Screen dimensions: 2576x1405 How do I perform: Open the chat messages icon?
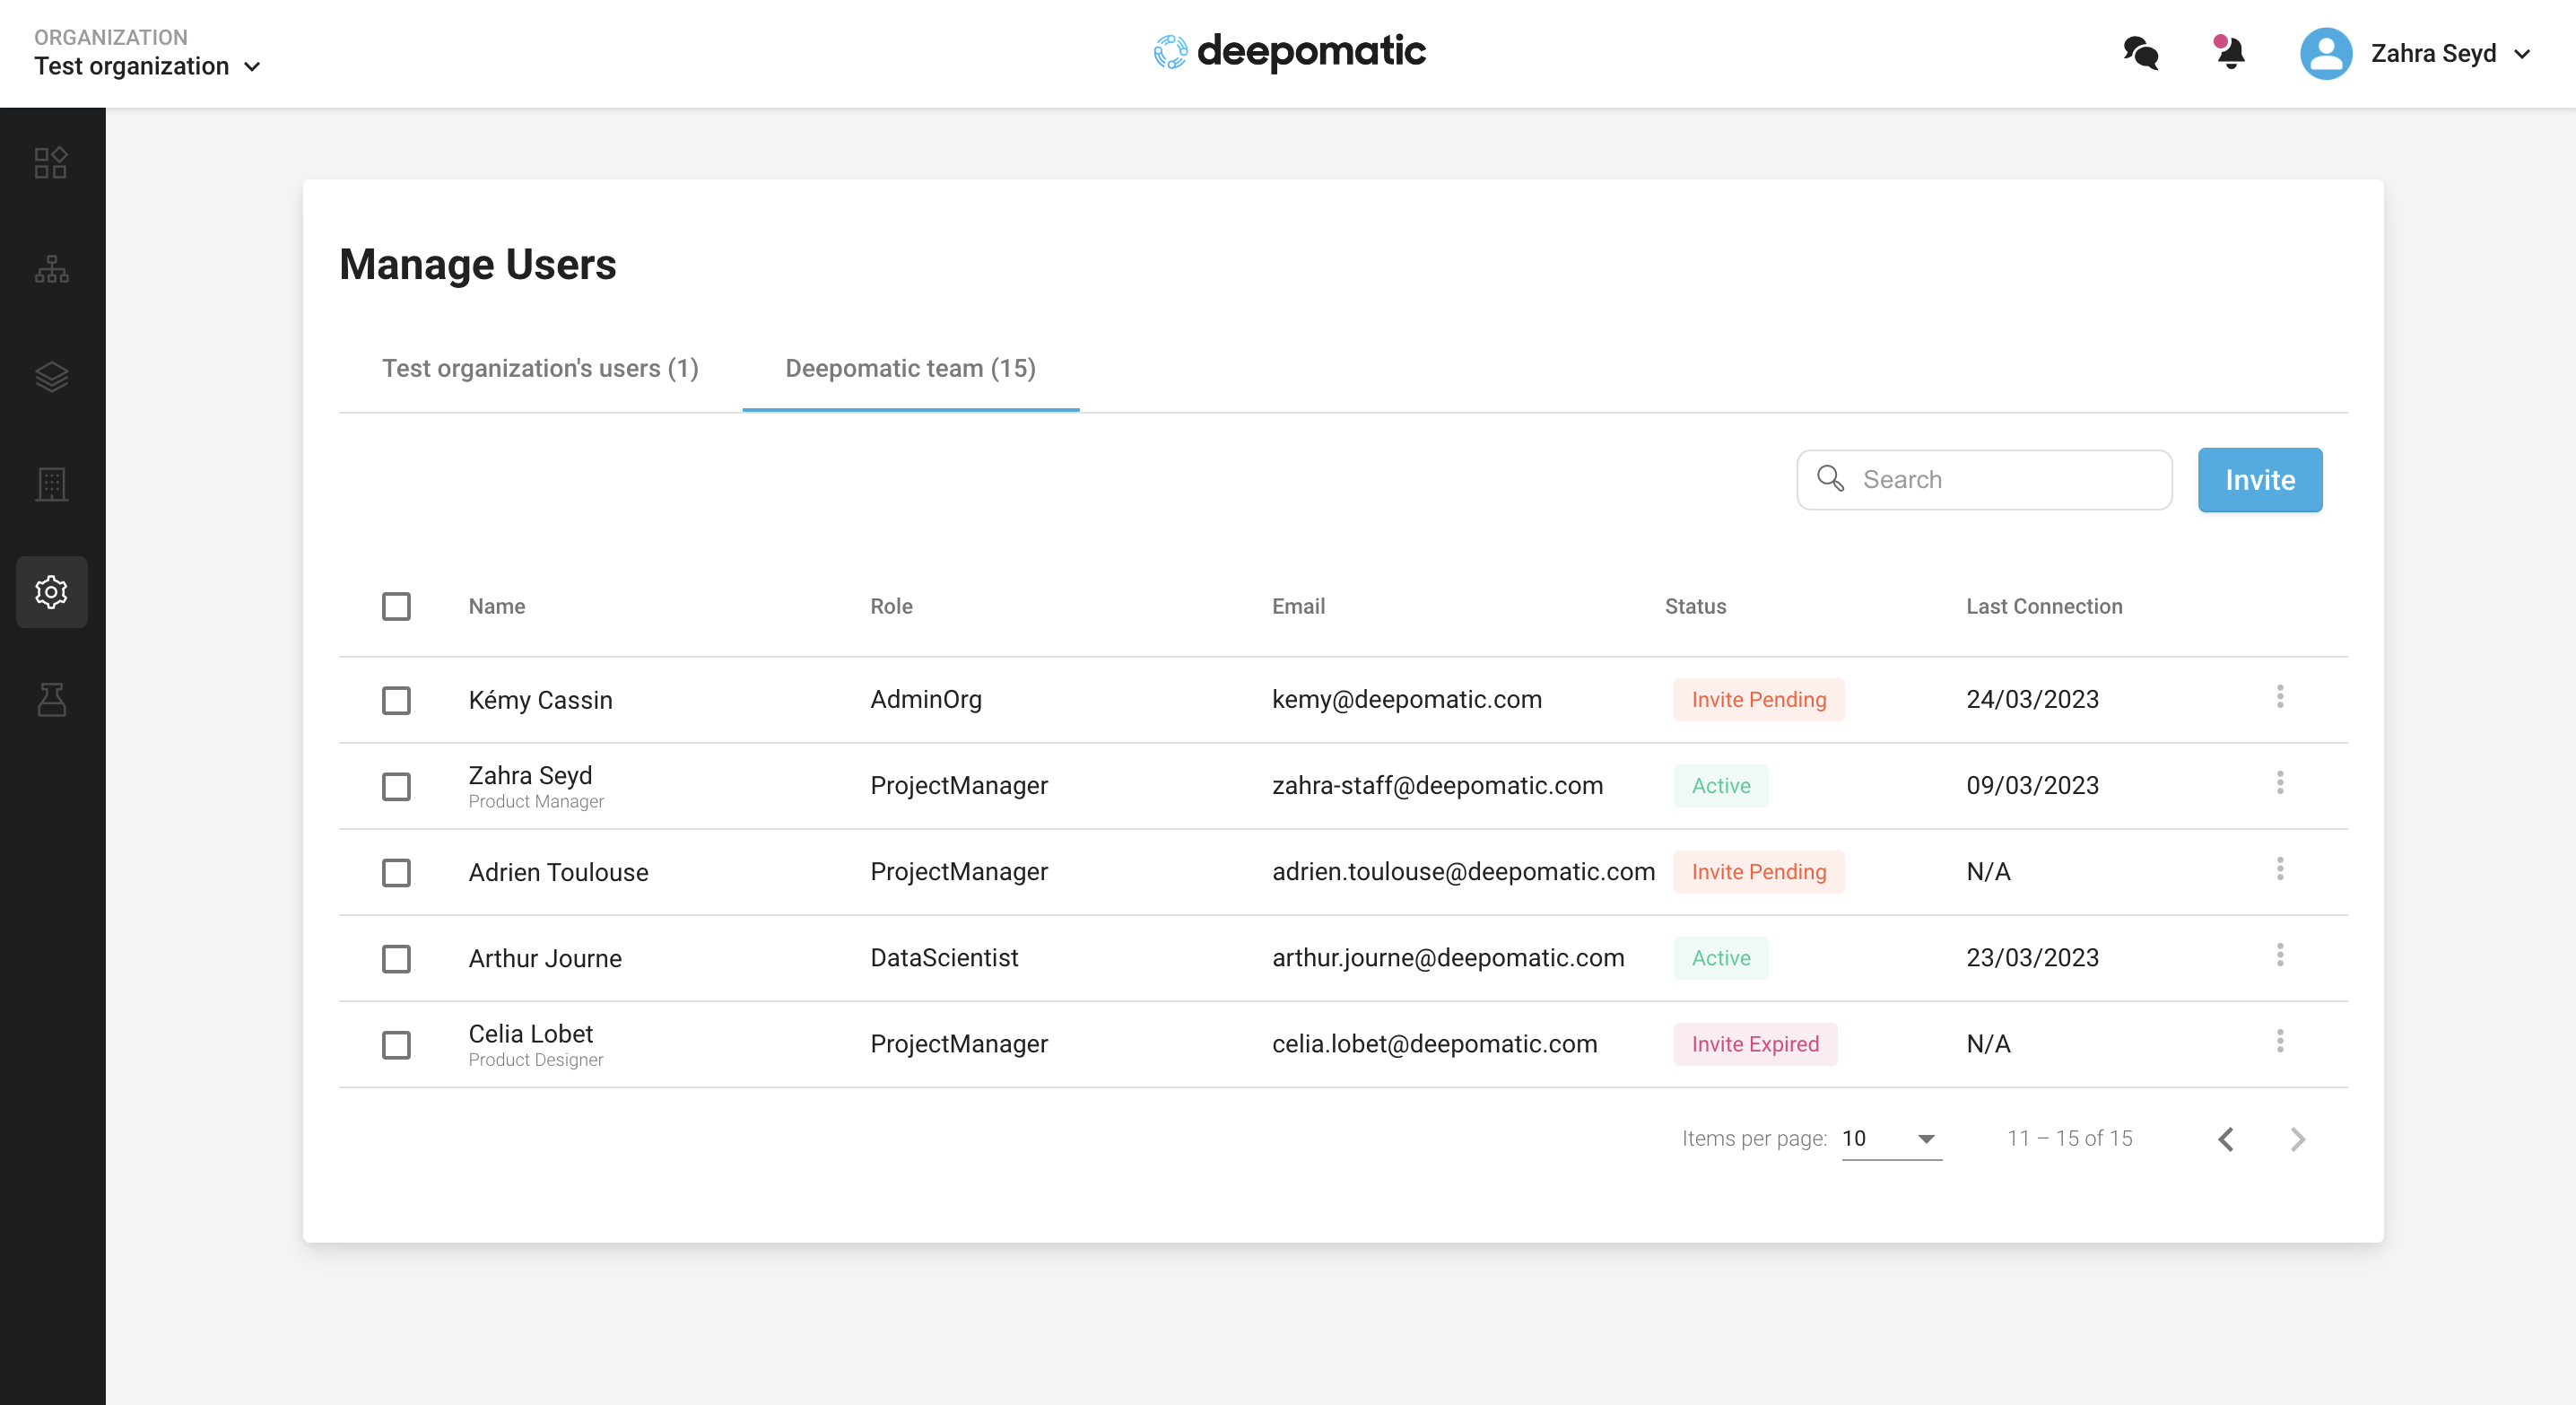click(2140, 53)
